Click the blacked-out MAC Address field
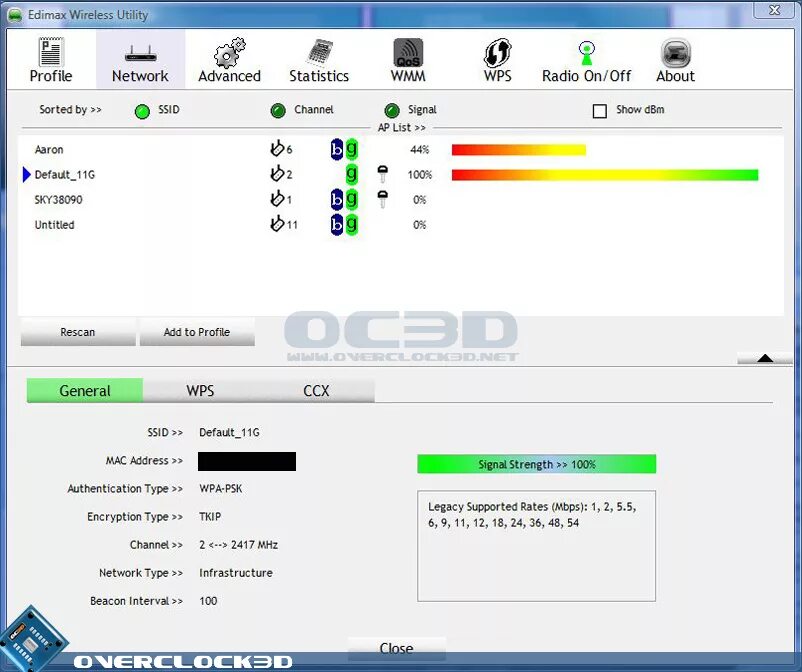The height and width of the screenshot is (672, 802). (247, 461)
